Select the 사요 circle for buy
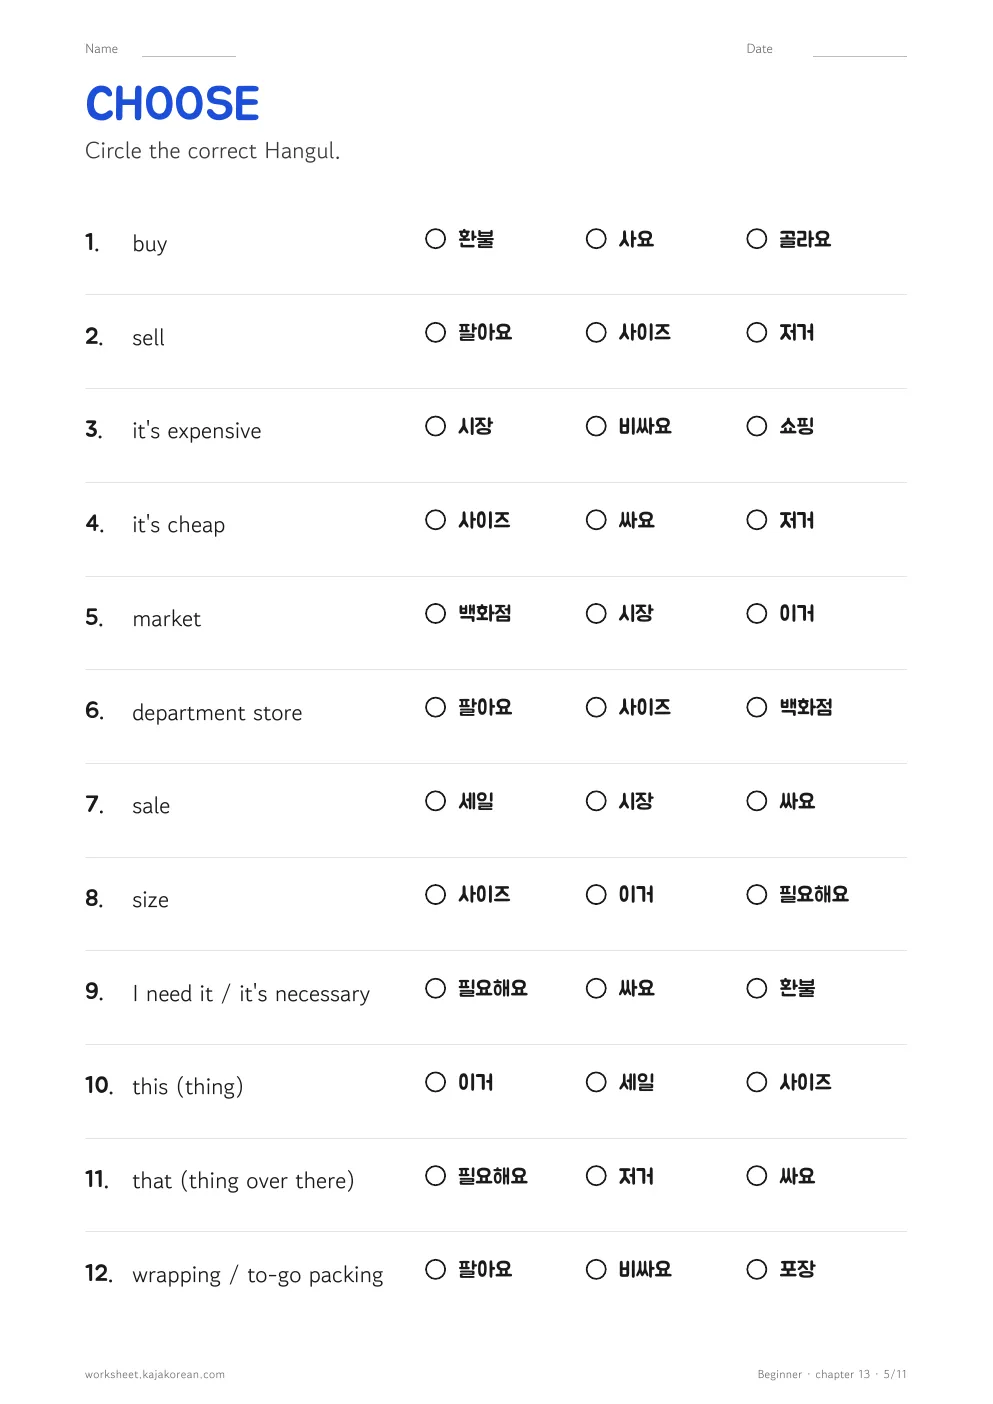Viewport: 993px width, 1404px height. 596,239
